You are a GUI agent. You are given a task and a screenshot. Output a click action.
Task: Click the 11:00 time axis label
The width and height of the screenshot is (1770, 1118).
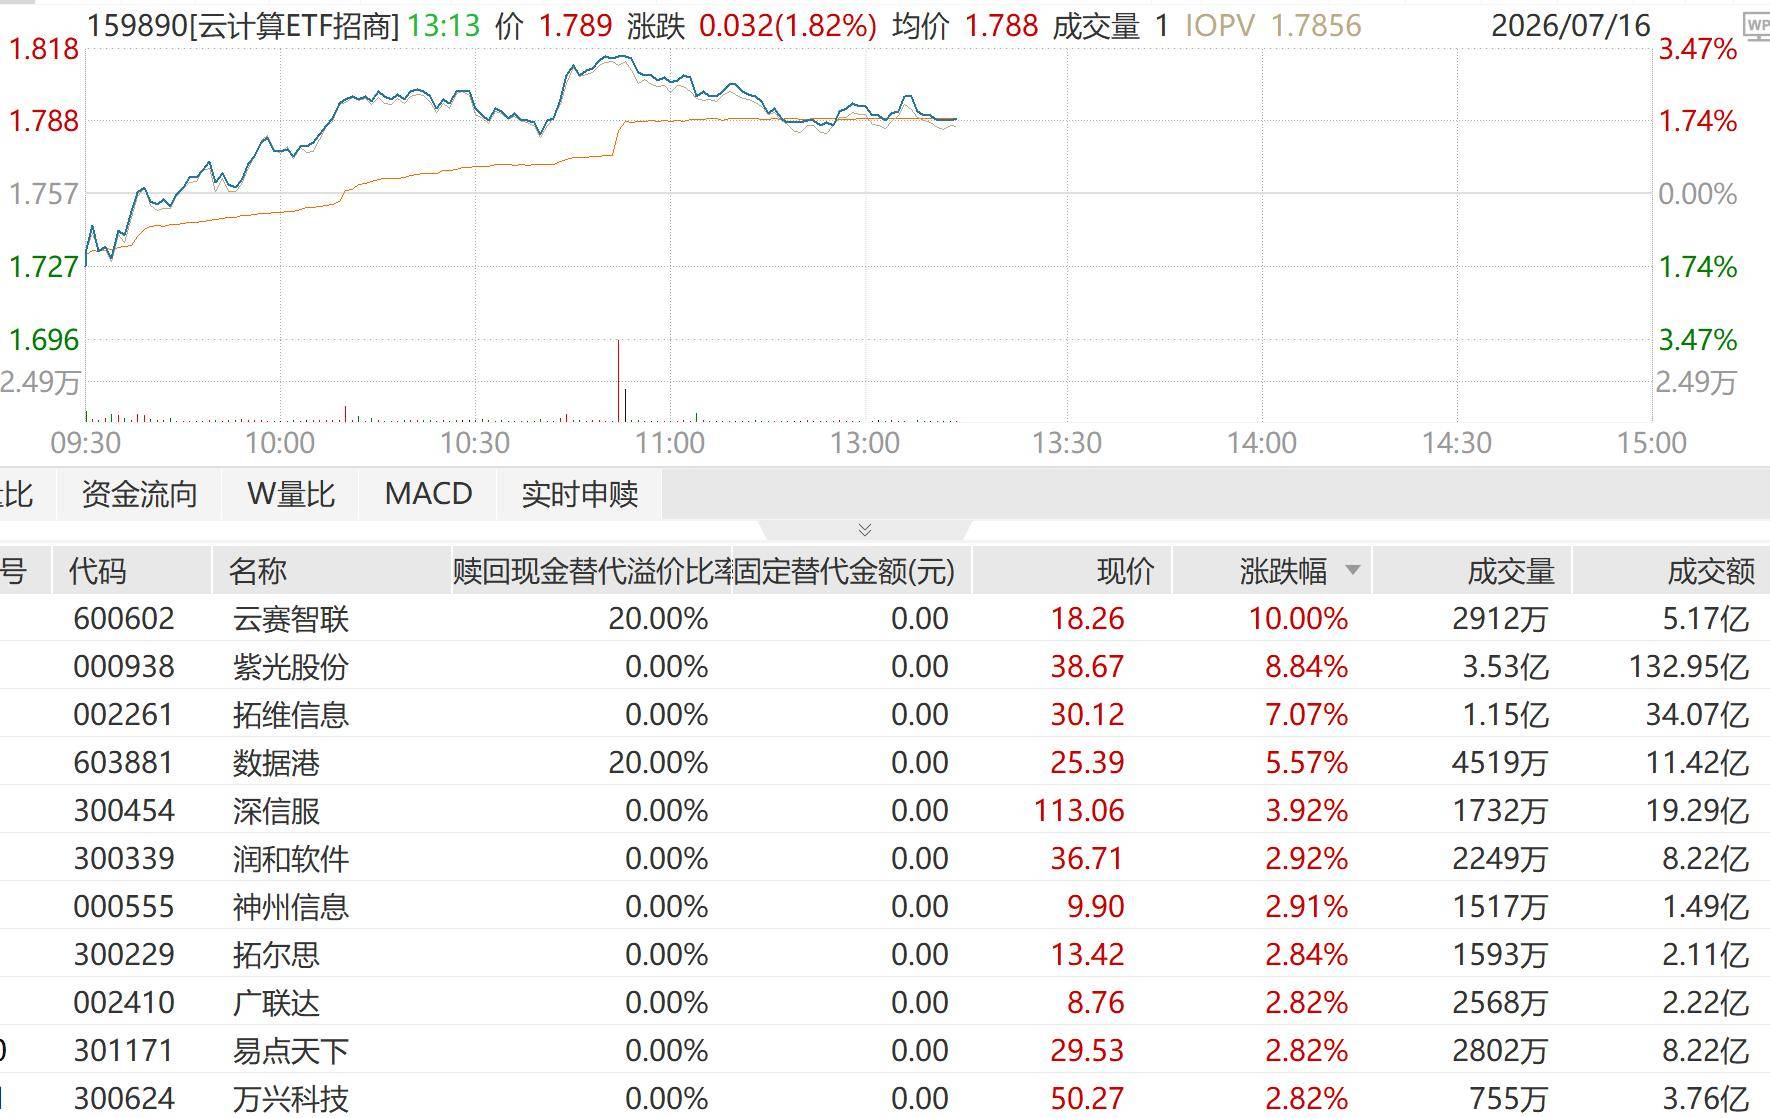tap(670, 443)
